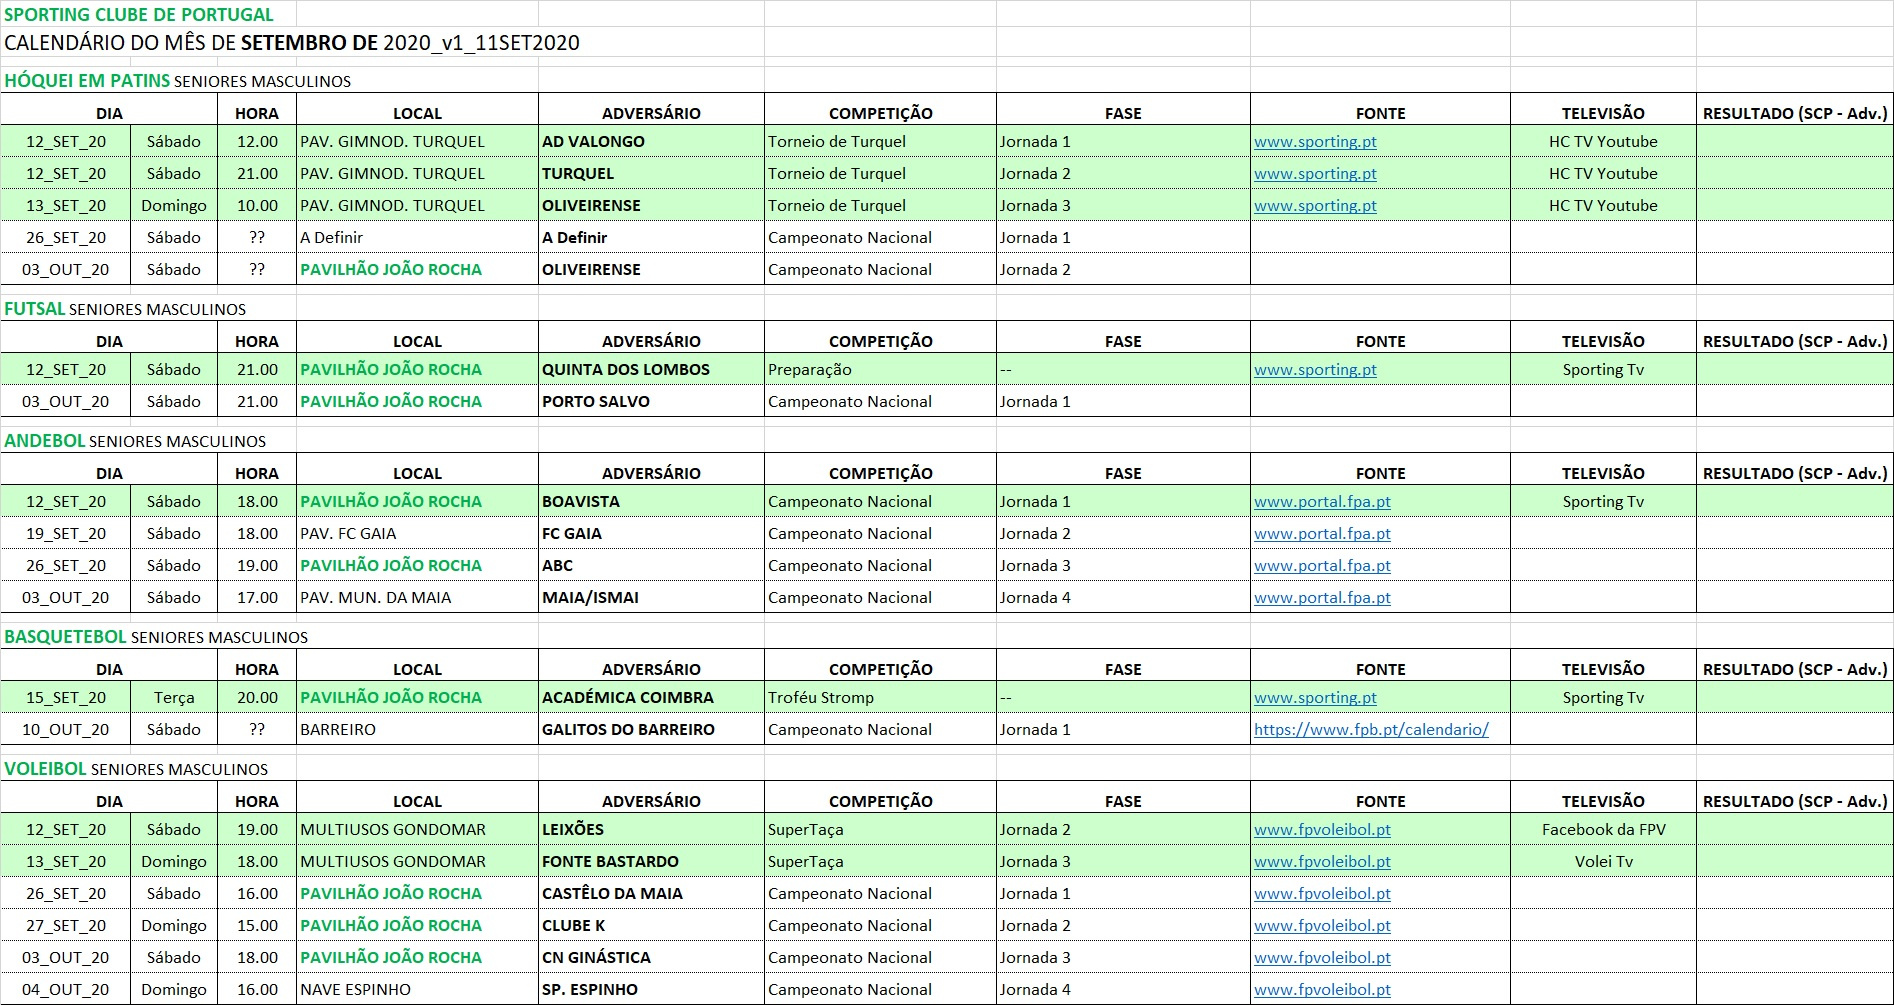Screen dimensions: 1894x1005
Task: Click the CN GINÁSTICA opponent cell
Action: [x=651, y=958]
